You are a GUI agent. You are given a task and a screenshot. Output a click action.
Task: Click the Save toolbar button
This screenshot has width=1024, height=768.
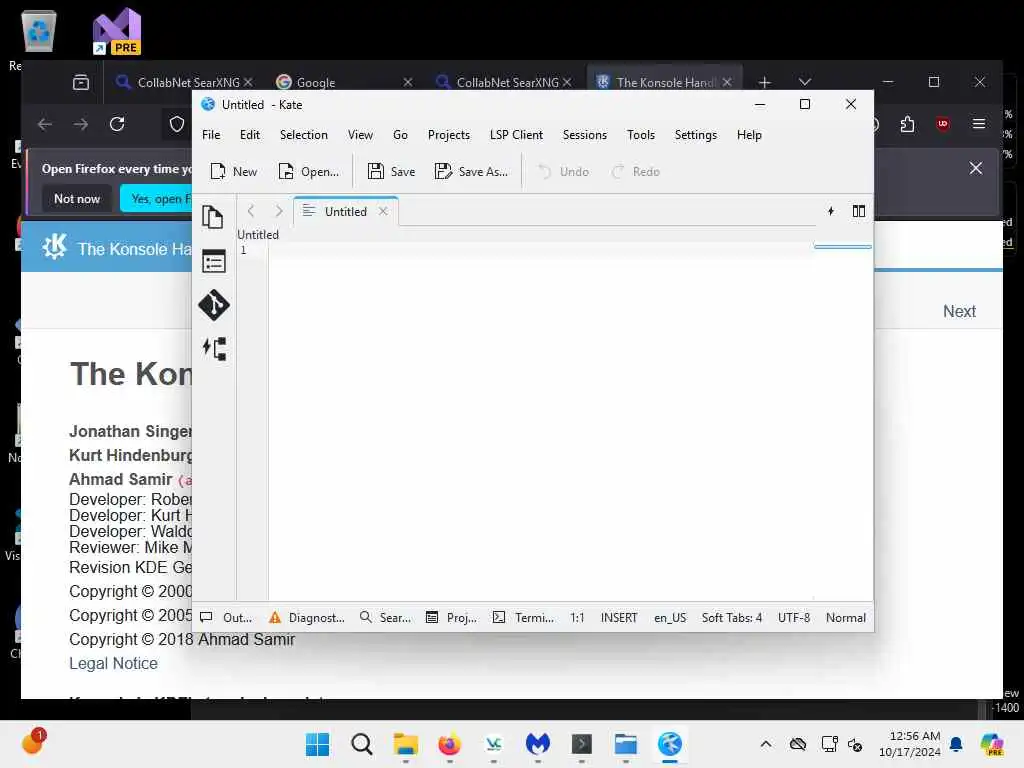[x=391, y=172]
